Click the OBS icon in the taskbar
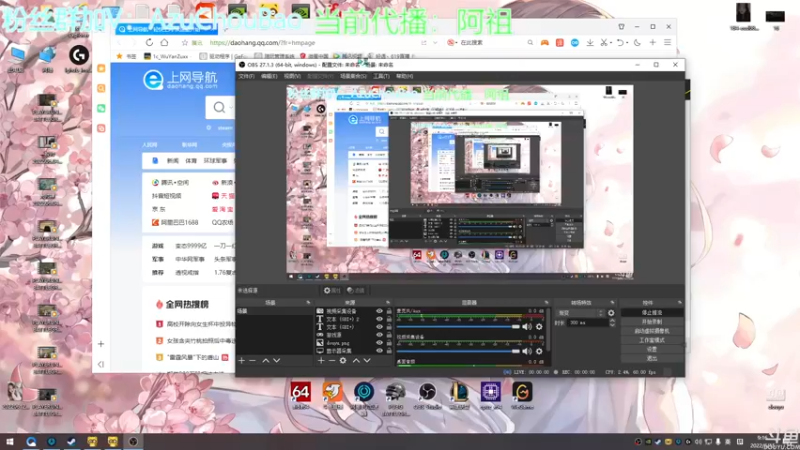 133,441
